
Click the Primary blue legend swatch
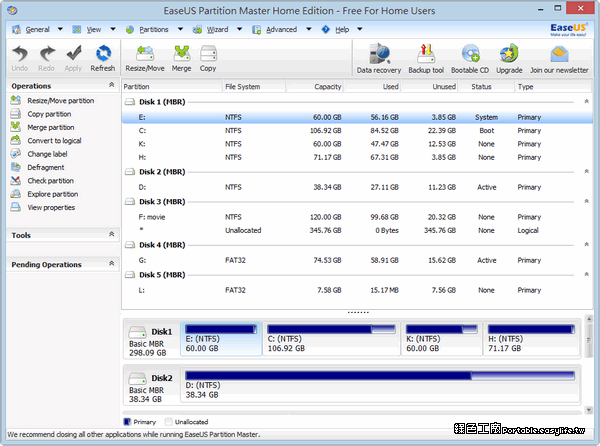coord(127,422)
